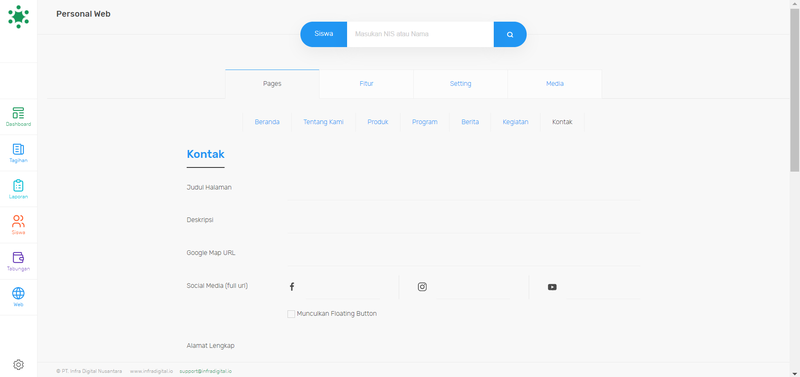Open the Berita sub-page

point(470,122)
